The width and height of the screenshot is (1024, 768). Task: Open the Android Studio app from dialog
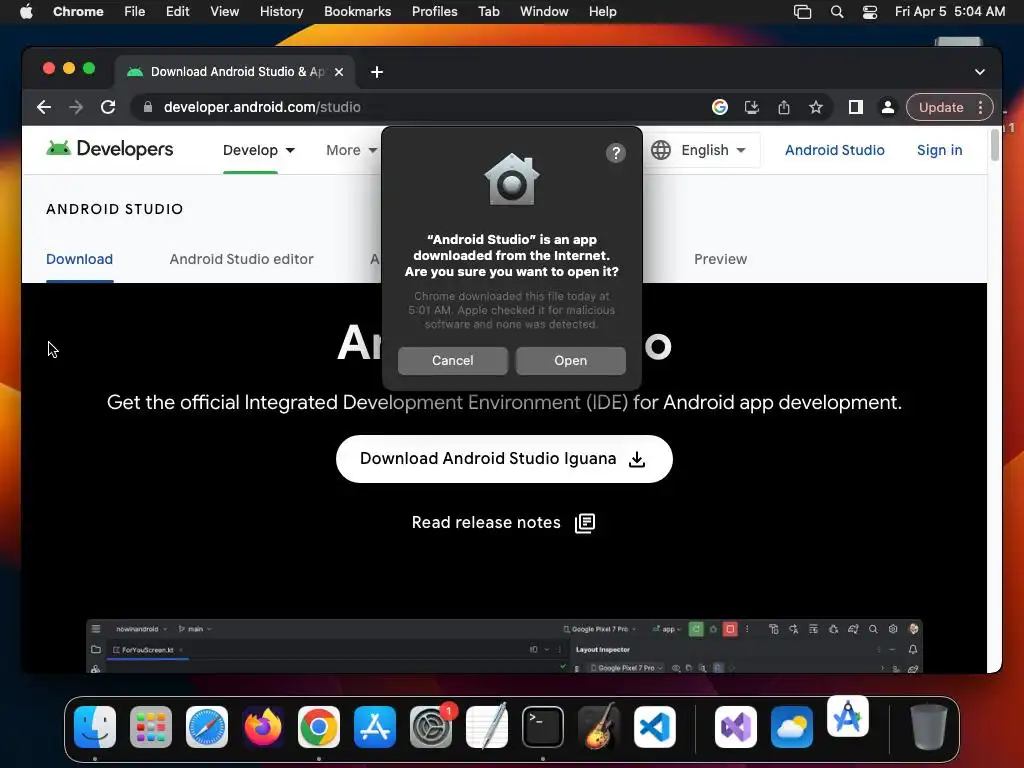click(x=570, y=360)
